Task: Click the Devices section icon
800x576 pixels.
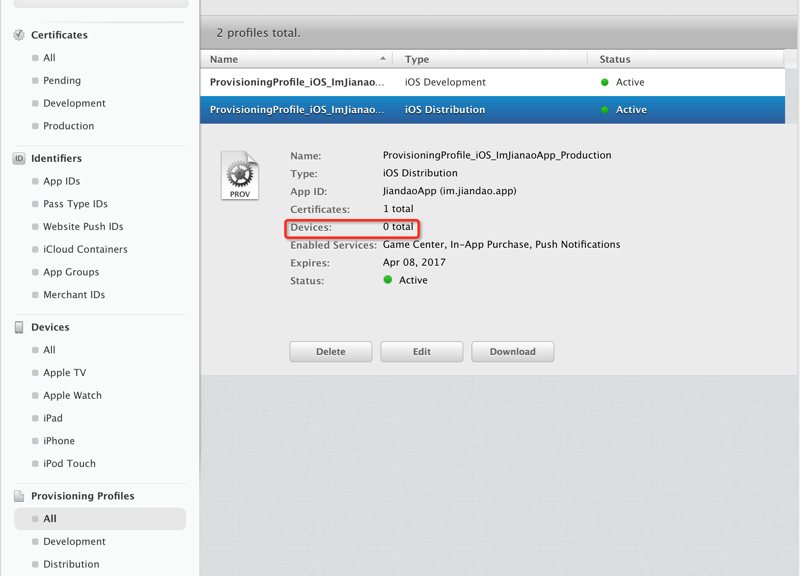Action: [19, 327]
